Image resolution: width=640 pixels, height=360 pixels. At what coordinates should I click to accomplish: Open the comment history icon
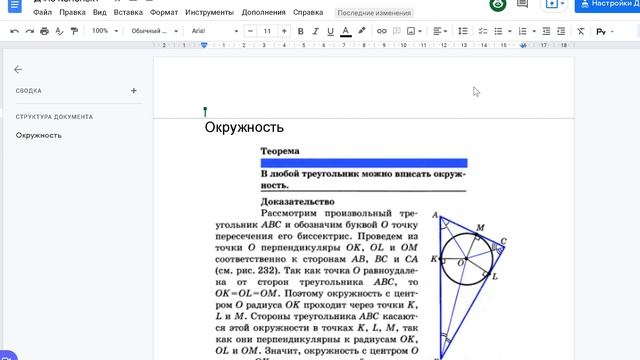click(522, 4)
